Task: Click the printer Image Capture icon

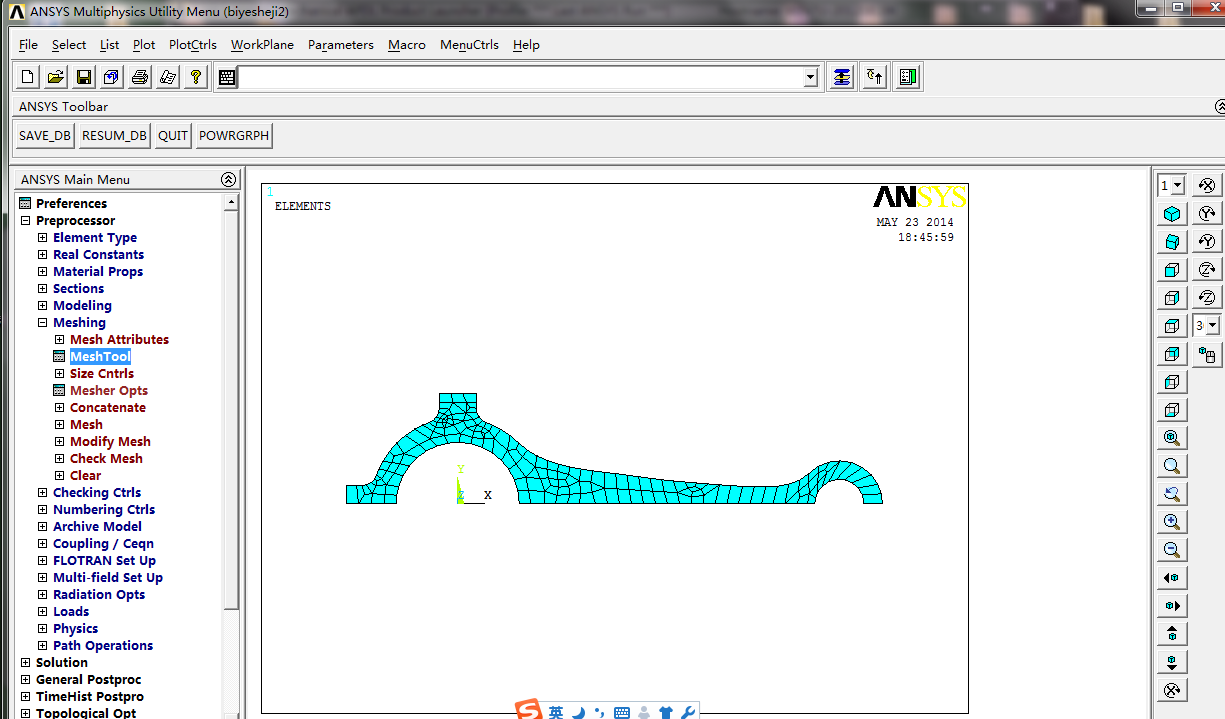Action: point(140,77)
